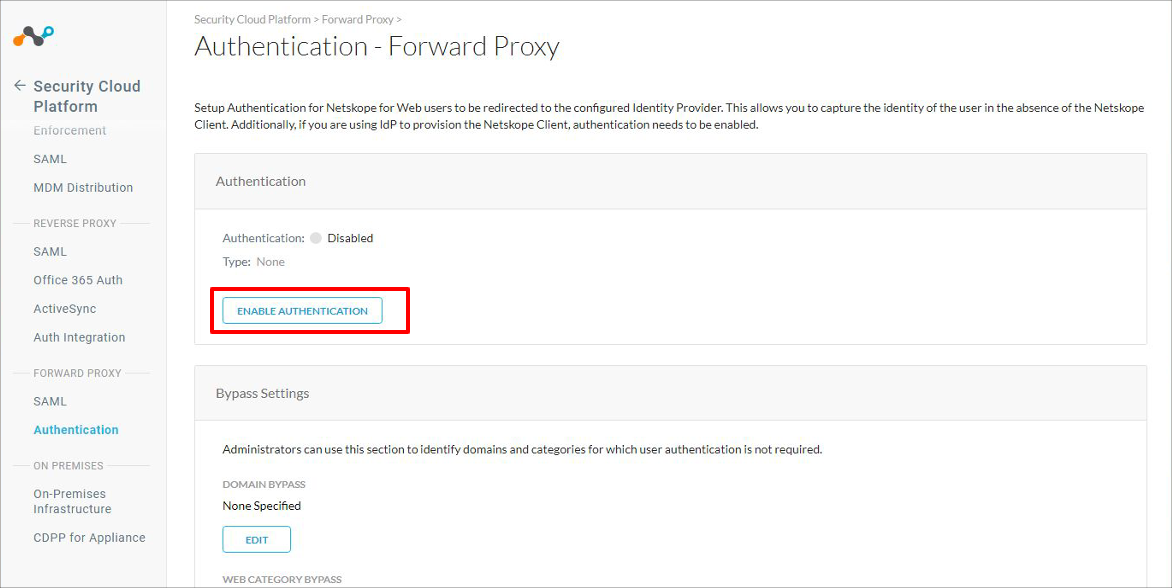Open Security Cloud Platform breadcrumb link
Screen dimensions: 1172x588
click(252, 19)
